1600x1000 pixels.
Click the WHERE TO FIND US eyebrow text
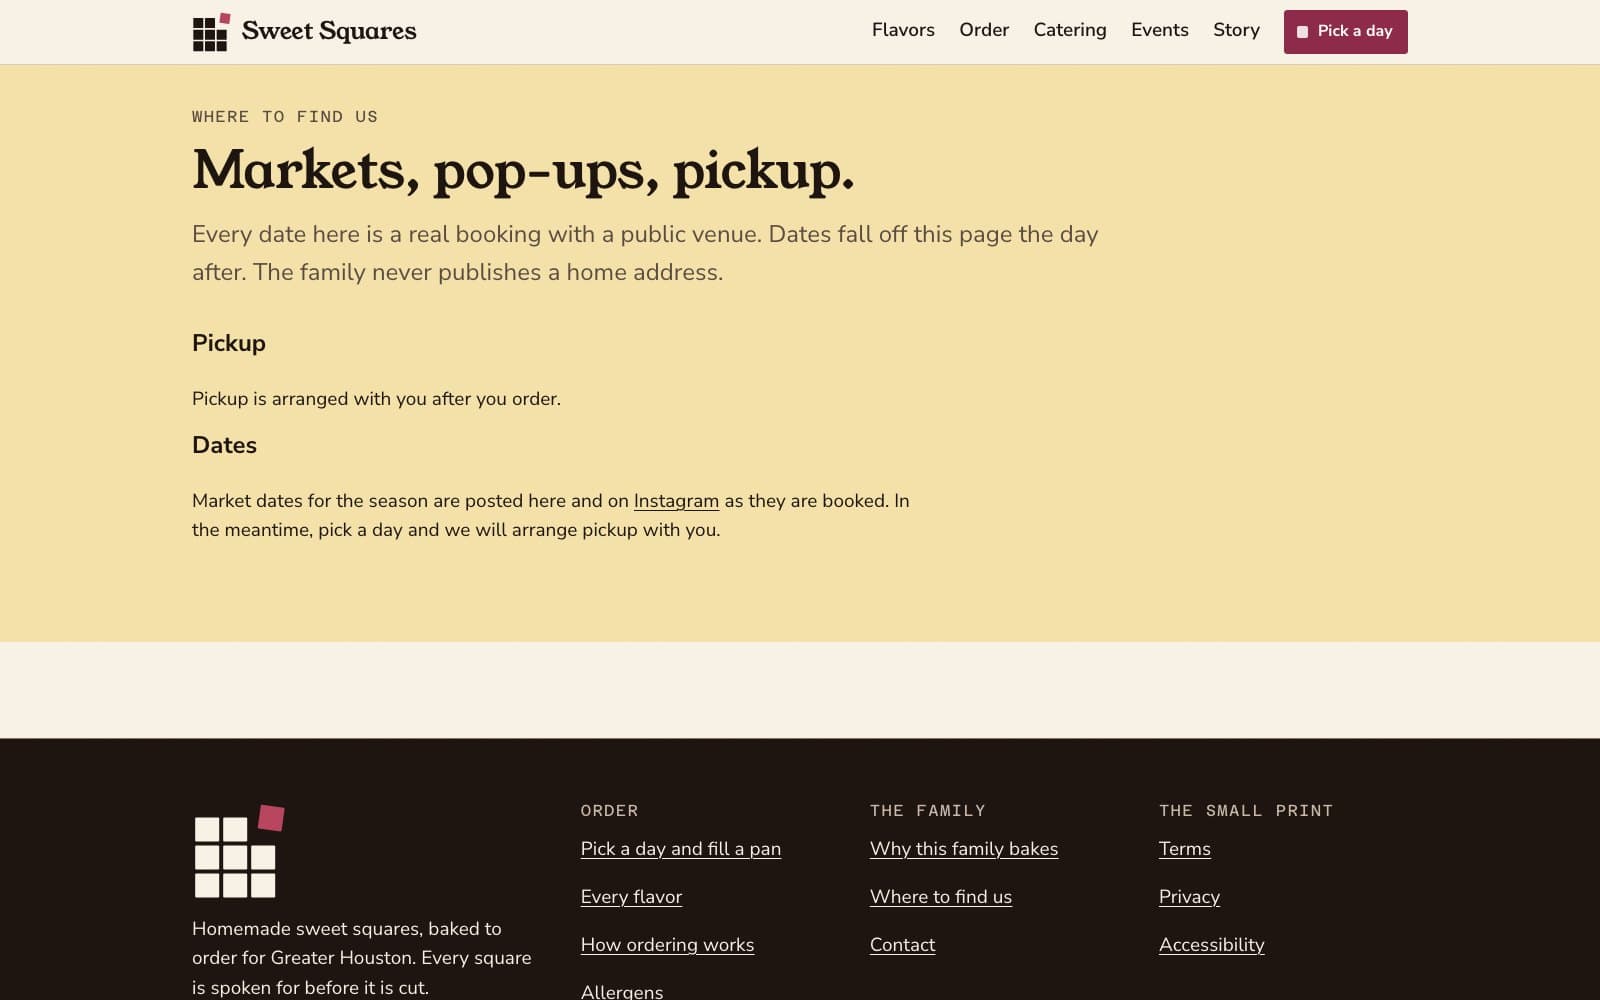[x=285, y=117]
